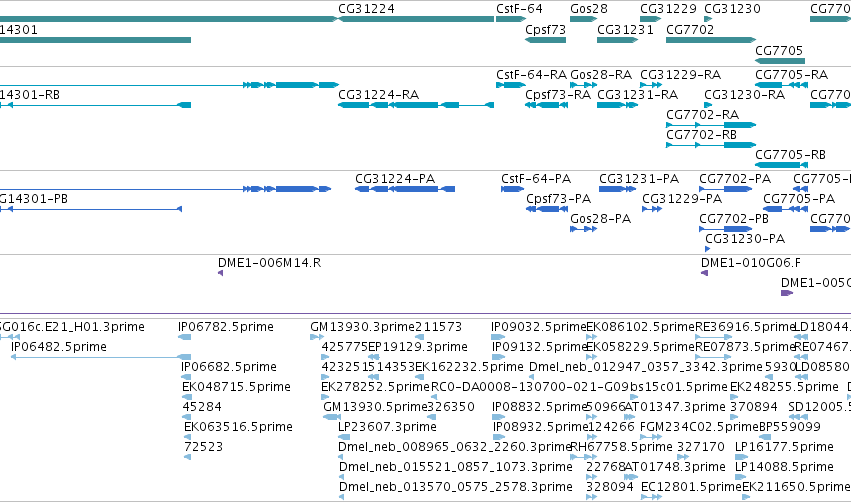Select the CG7702-PB protein feature
Image resolution: width=851 pixels, height=502 pixels.
pos(726,229)
